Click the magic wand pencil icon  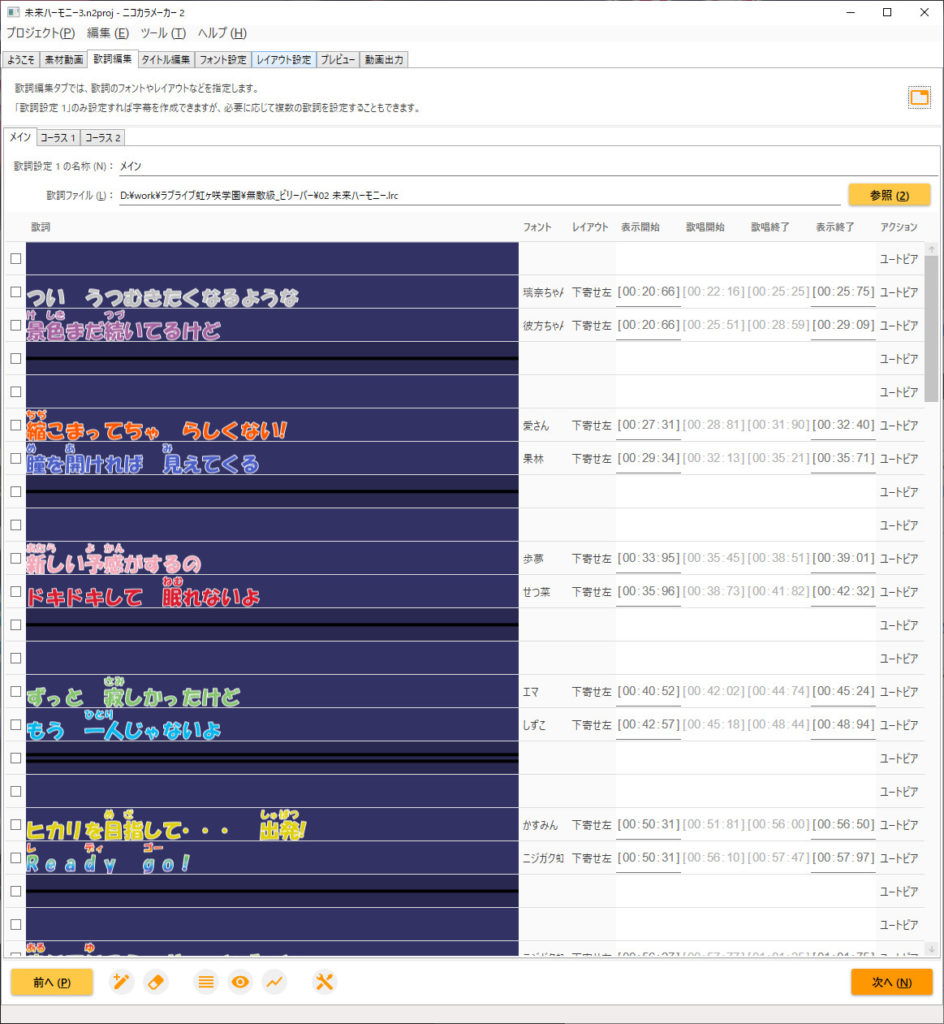121,982
